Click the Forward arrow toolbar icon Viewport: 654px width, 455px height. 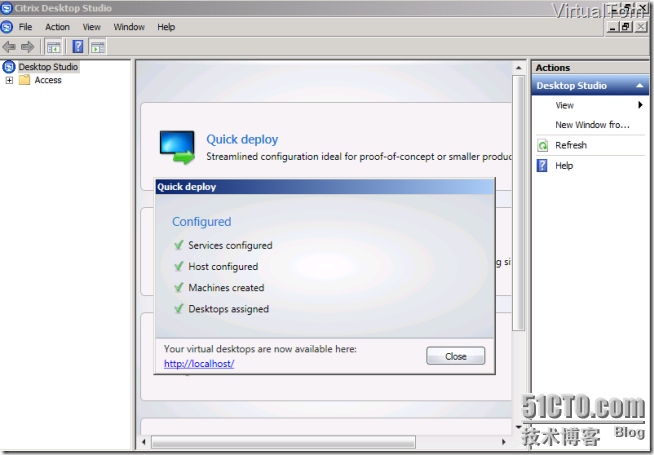[x=28, y=47]
